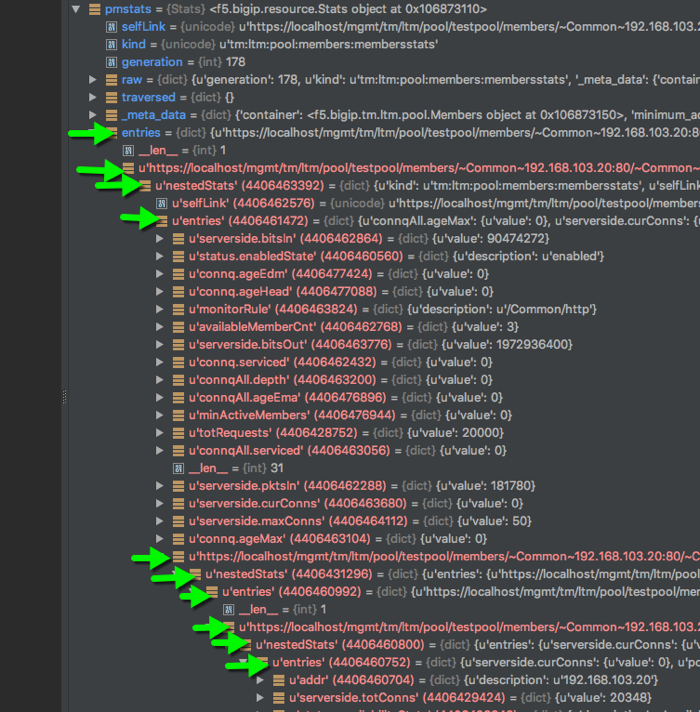700x712 pixels.
Task: Expand u'connq.ageEdm' entry
Action: tap(159, 274)
